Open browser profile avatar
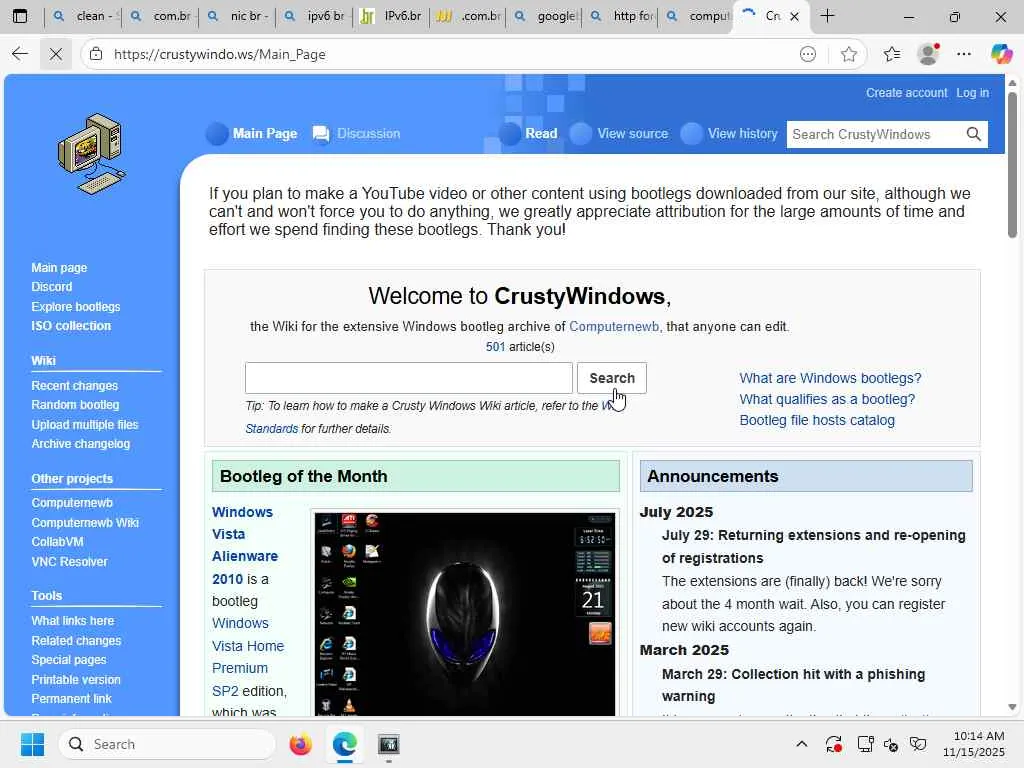The width and height of the screenshot is (1024, 768). 928,54
